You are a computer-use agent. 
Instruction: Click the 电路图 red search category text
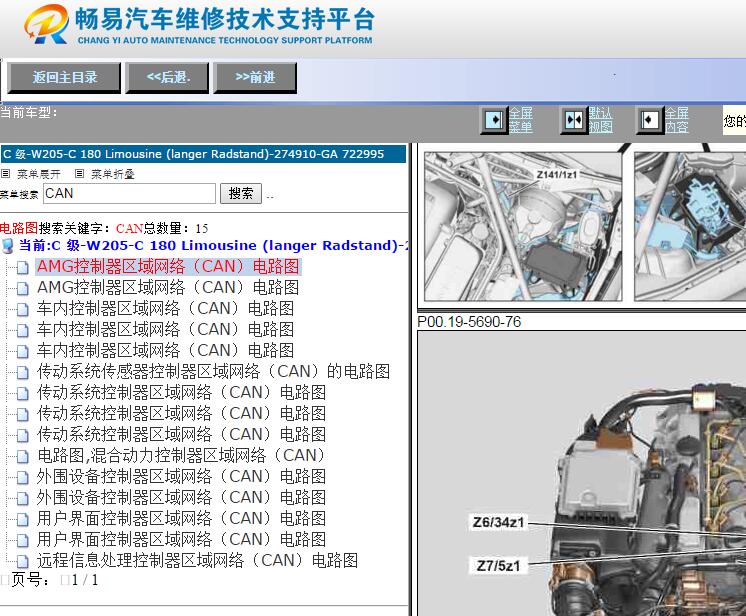tap(19, 228)
